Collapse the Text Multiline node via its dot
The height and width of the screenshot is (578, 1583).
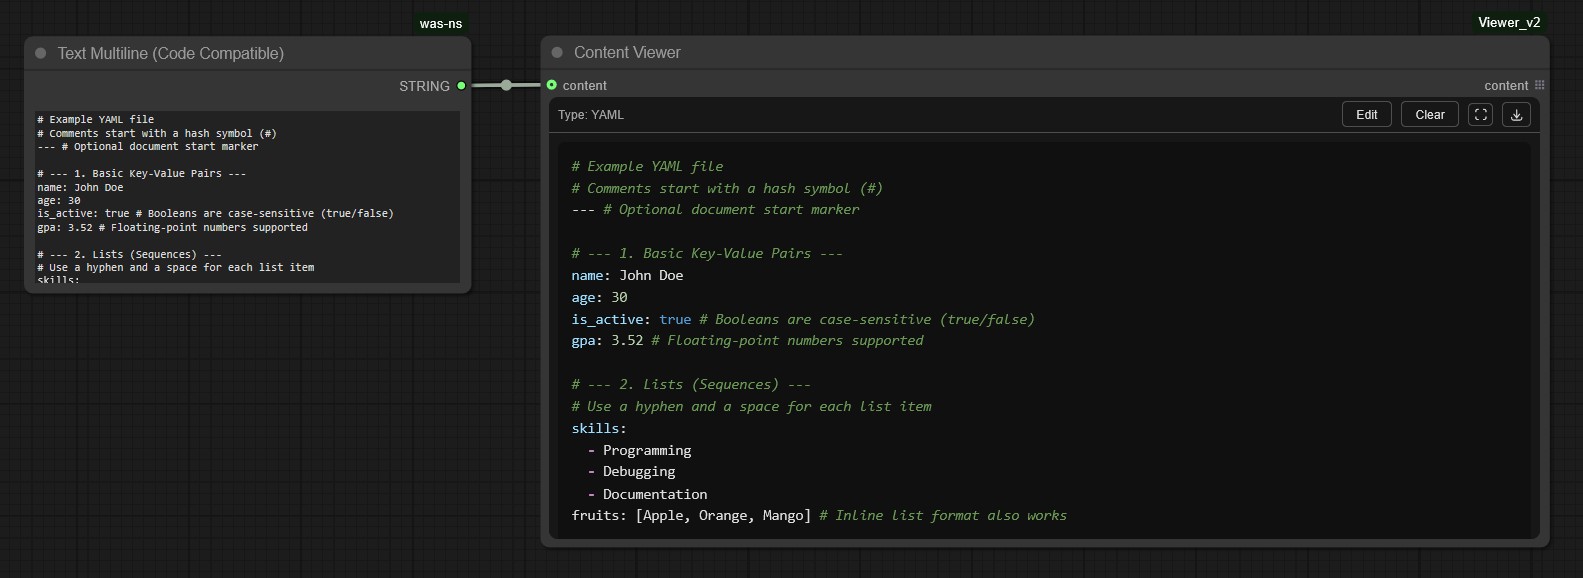coord(41,53)
